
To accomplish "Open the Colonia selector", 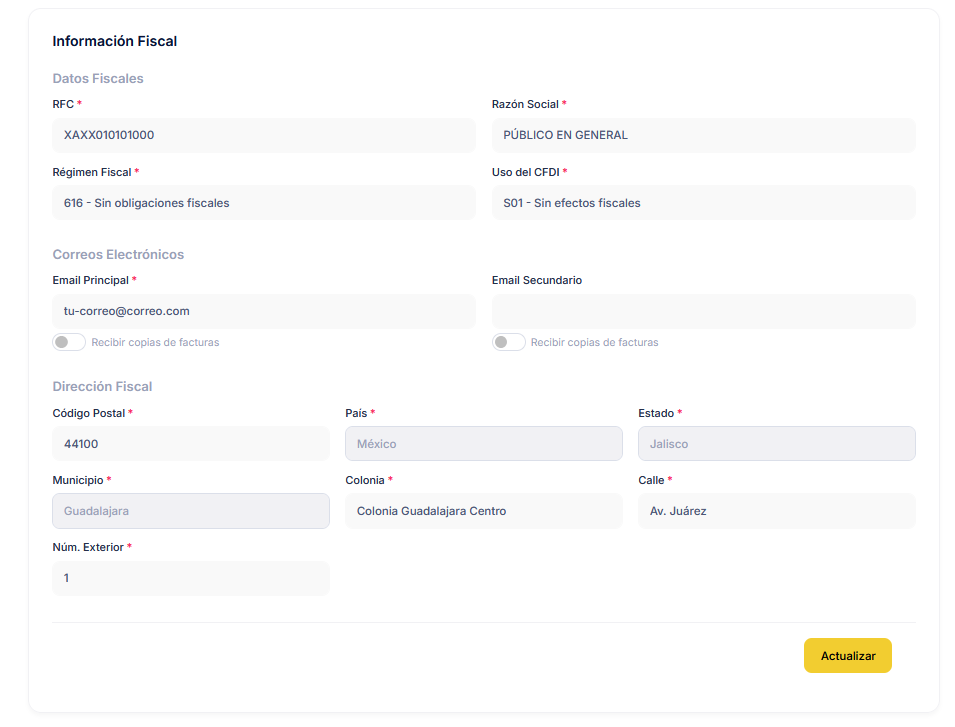I will [483, 511].
